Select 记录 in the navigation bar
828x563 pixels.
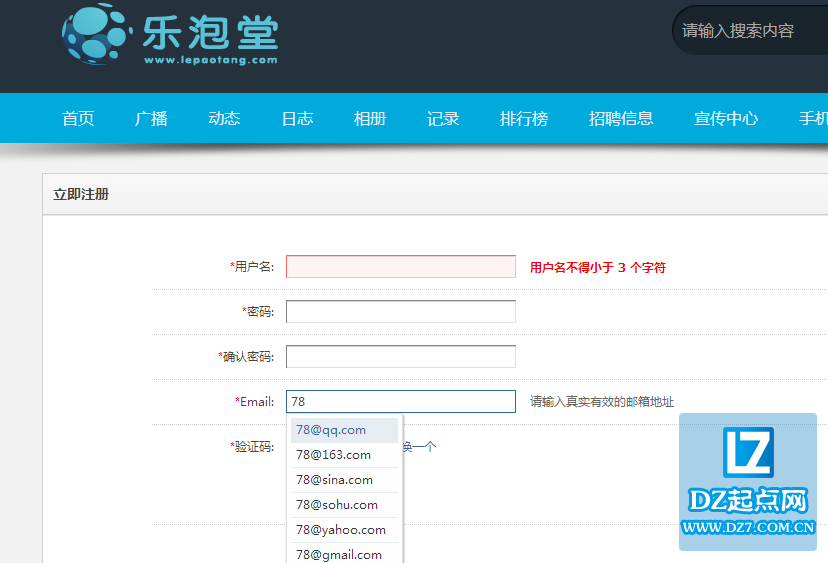pyautogui.click(x=443, y=118)
